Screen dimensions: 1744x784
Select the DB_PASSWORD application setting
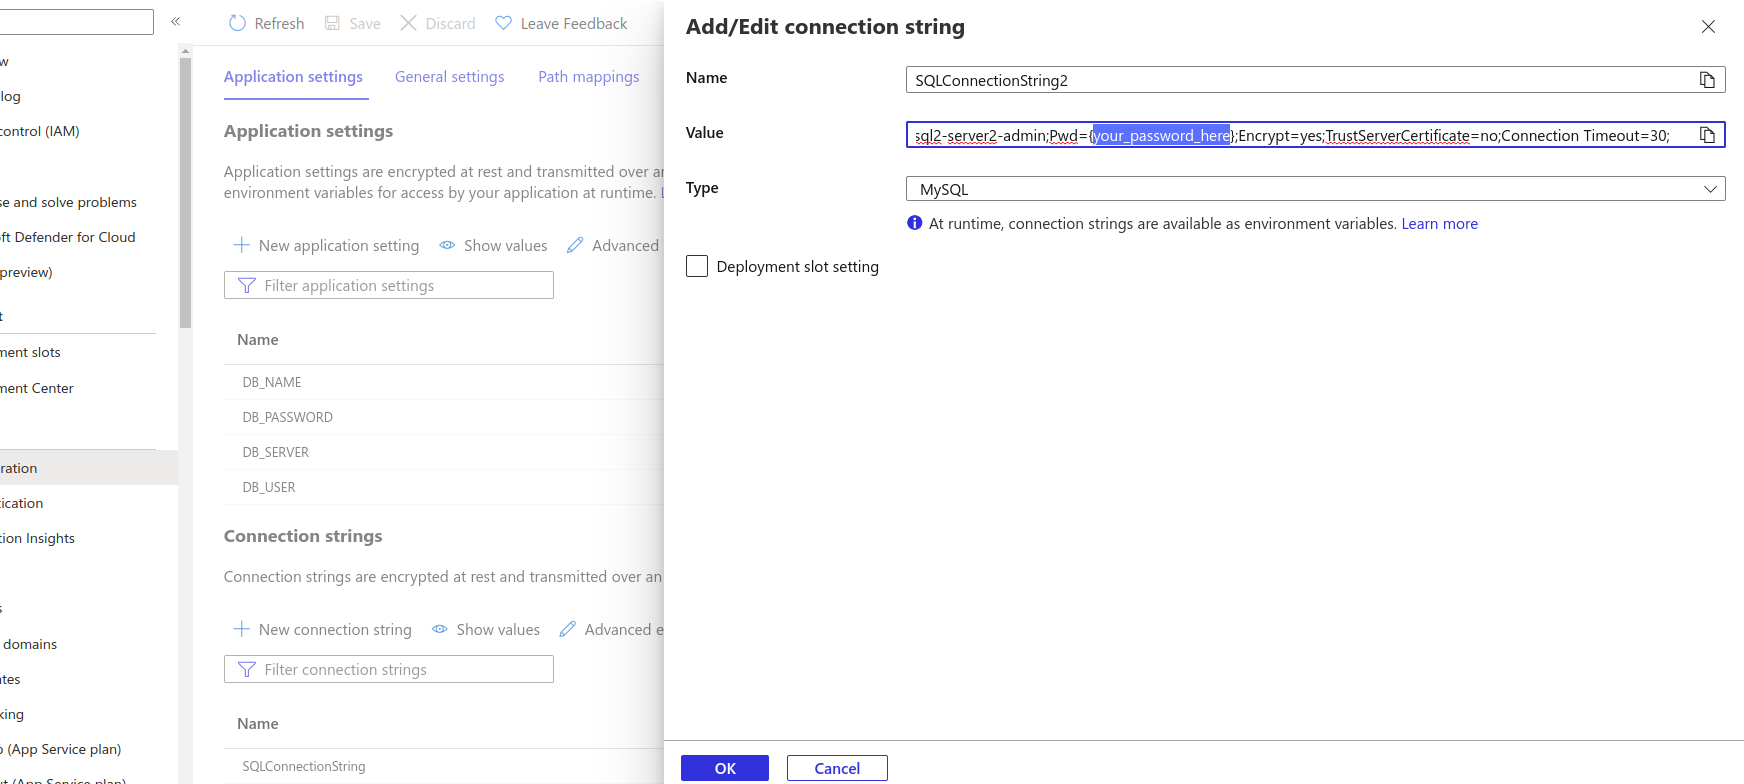point(287,417)
